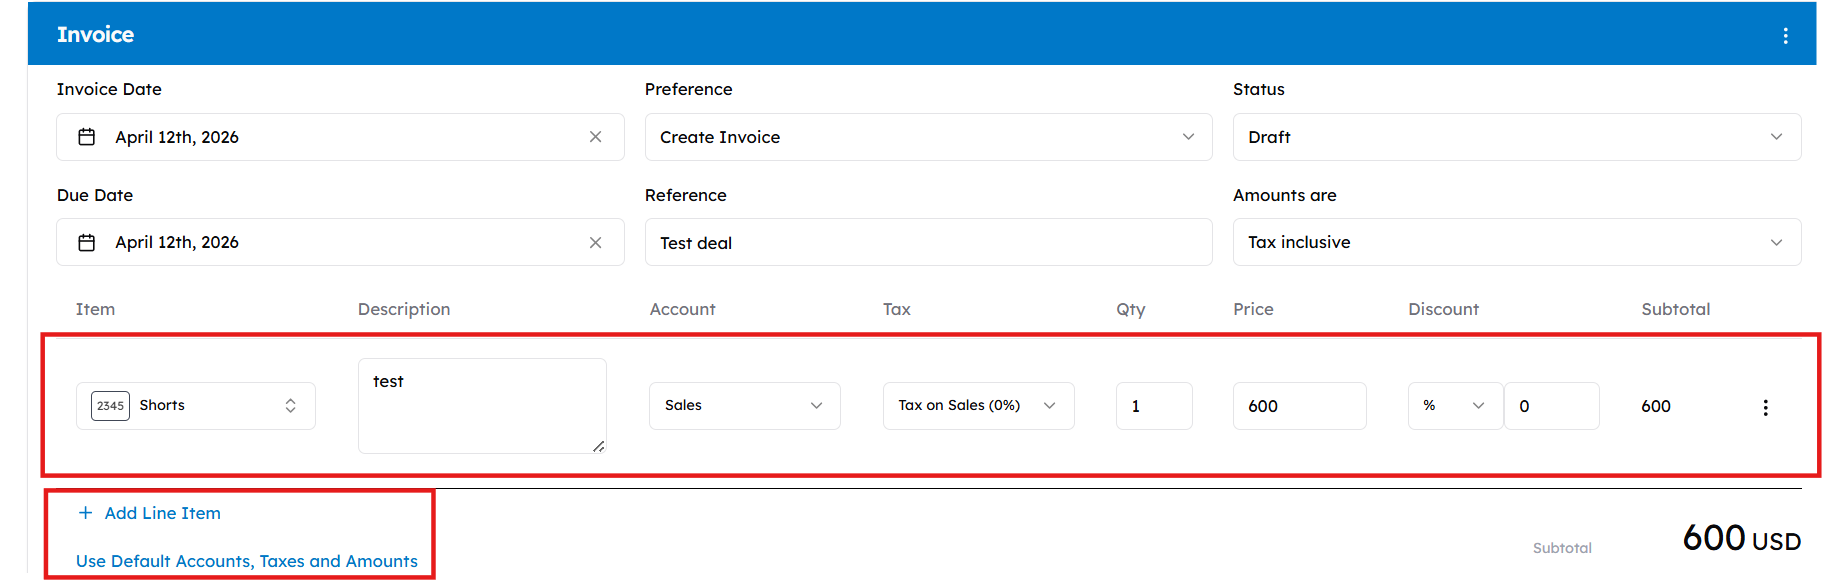The width and height of the screenshot is (1822, 580).
Task: Click the Qty field showing 1
Action: [x=1154, y=406]
